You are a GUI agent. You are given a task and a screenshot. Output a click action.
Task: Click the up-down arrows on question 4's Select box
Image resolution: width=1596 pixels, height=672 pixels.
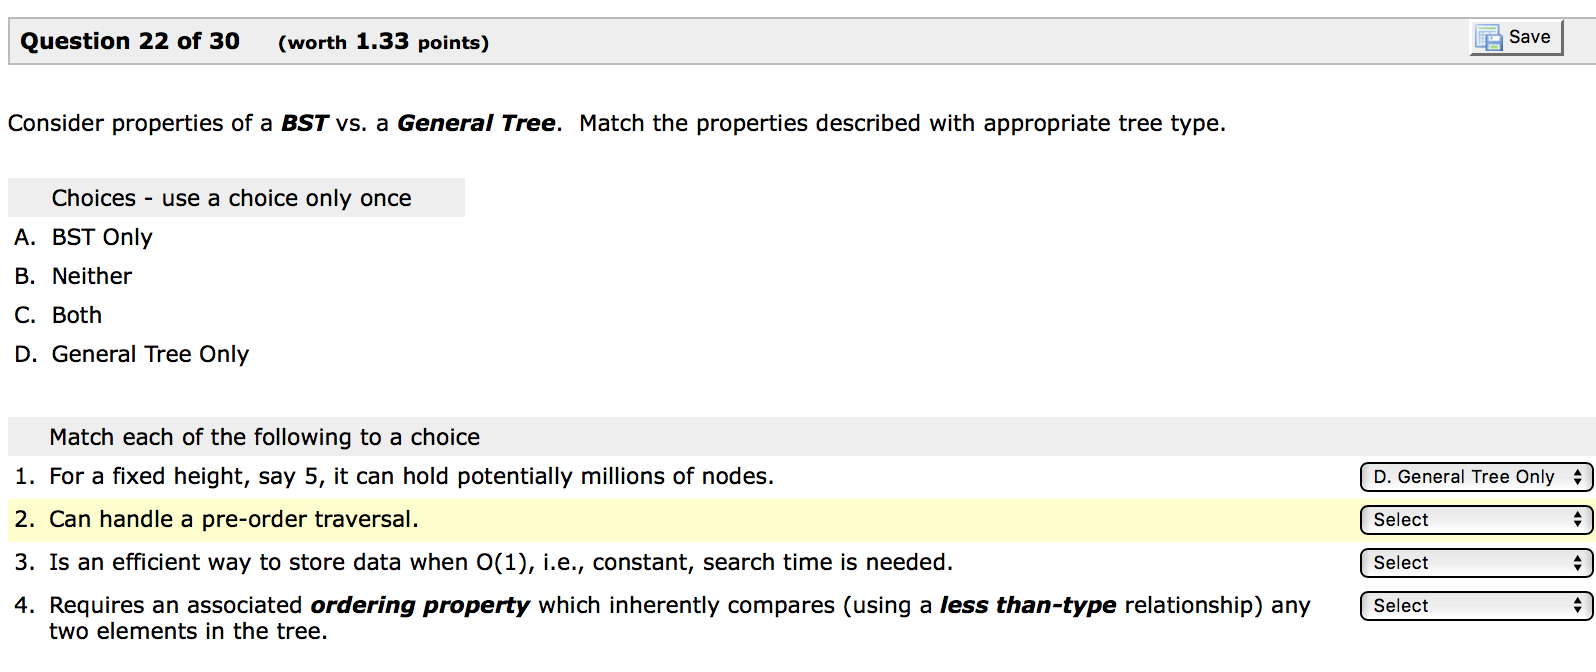tap(1575, 605)
